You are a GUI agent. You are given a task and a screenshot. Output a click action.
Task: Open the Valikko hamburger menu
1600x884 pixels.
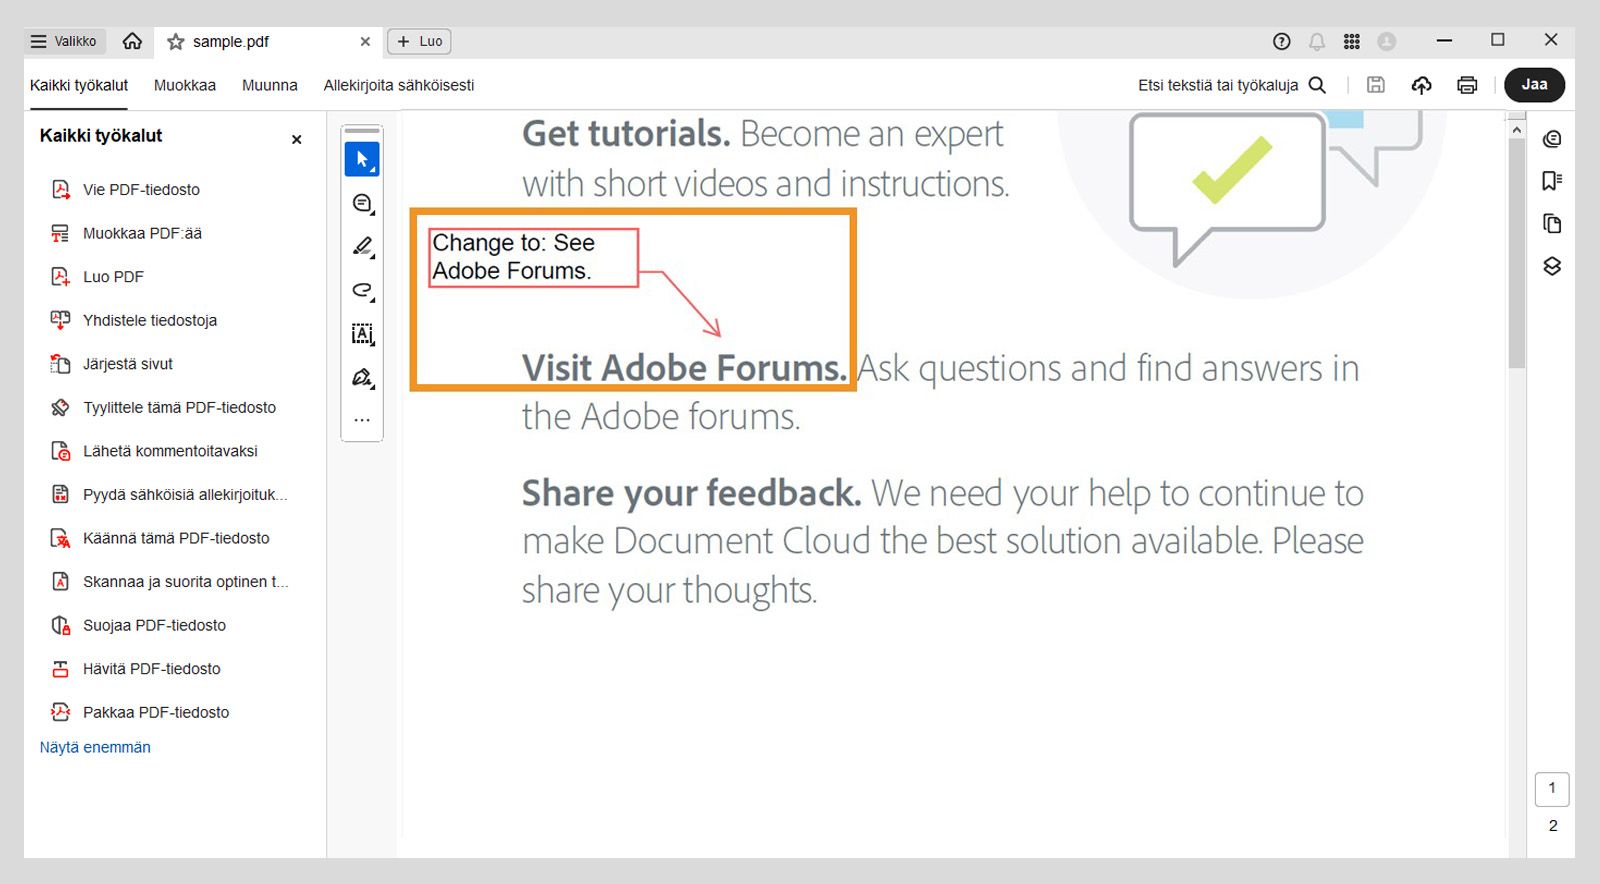click(63, 41)
